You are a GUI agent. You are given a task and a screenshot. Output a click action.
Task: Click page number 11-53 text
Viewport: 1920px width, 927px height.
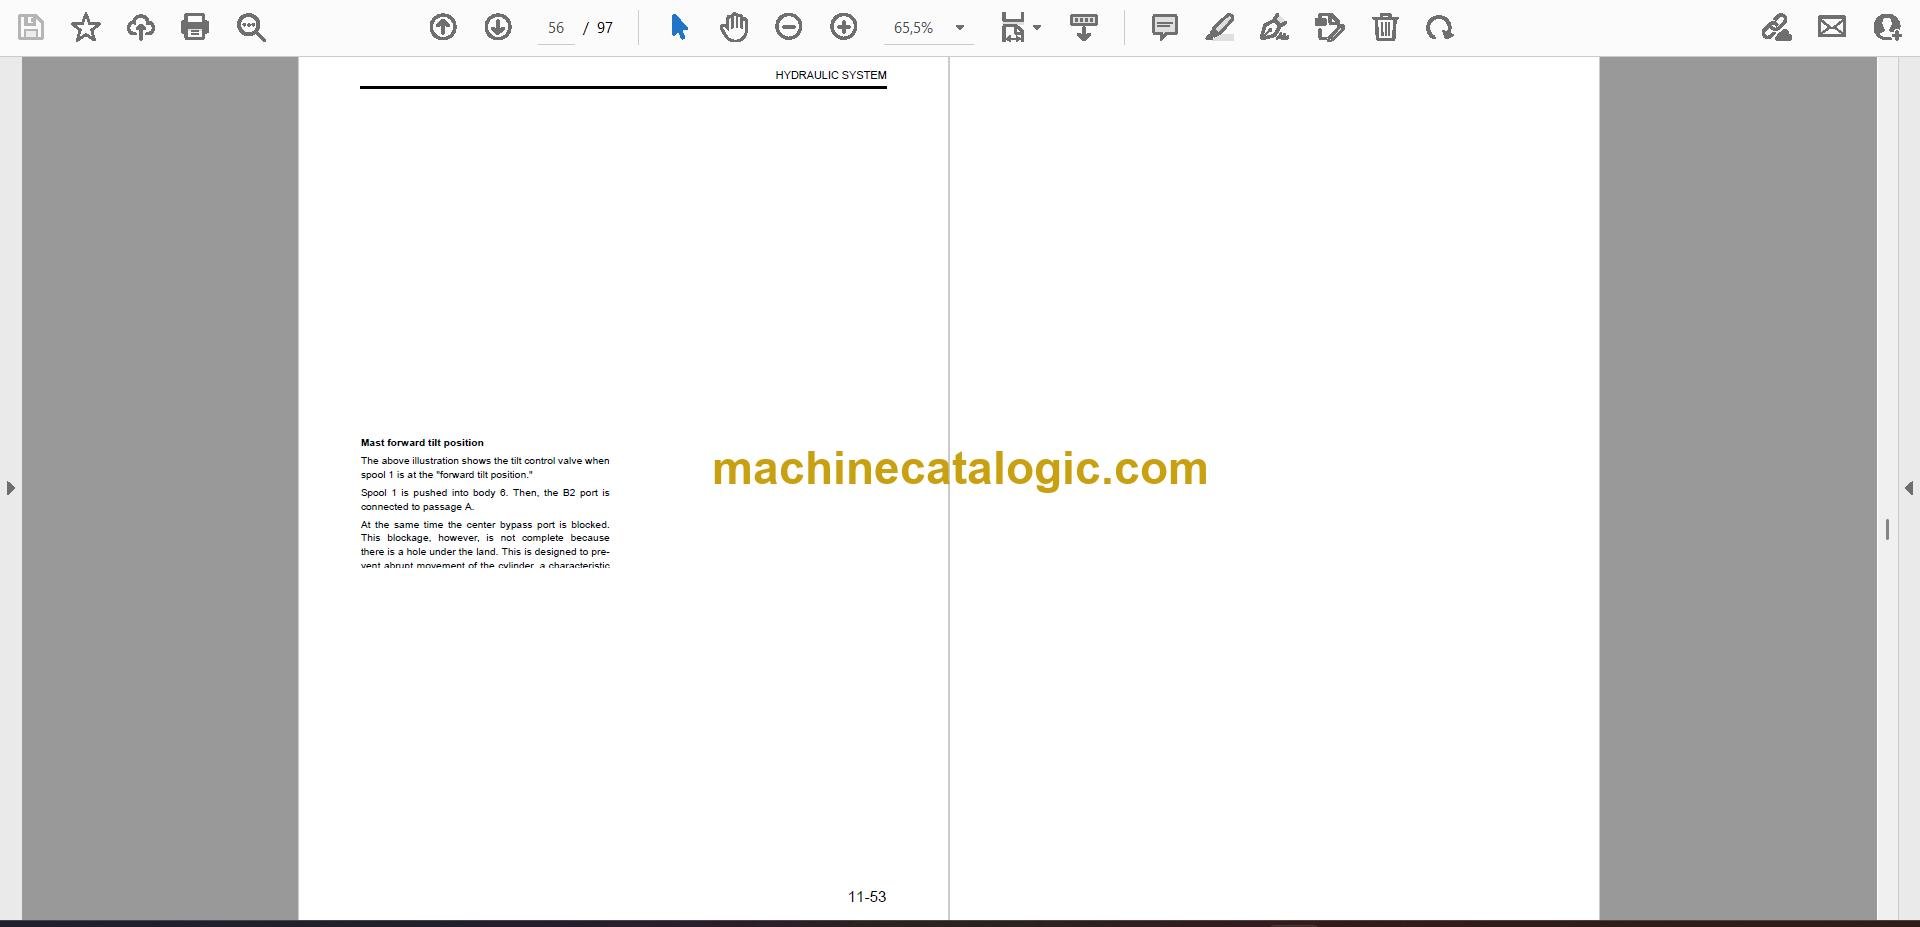click(867, 897)
